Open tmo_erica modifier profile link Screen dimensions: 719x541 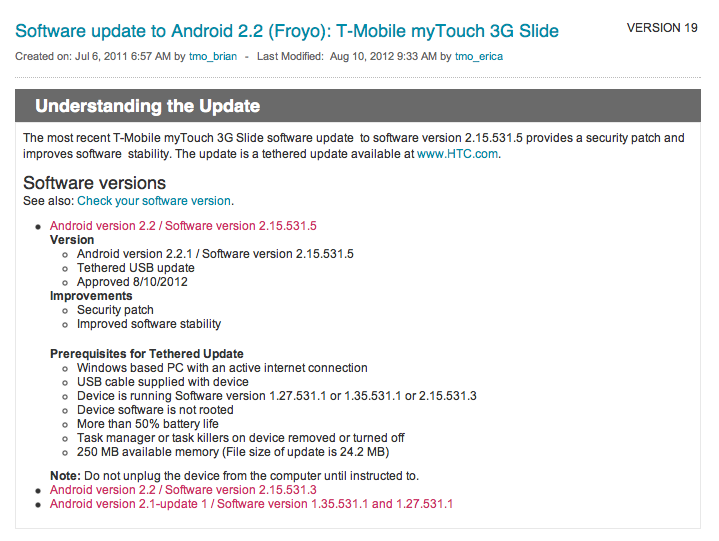pos(479,56)
